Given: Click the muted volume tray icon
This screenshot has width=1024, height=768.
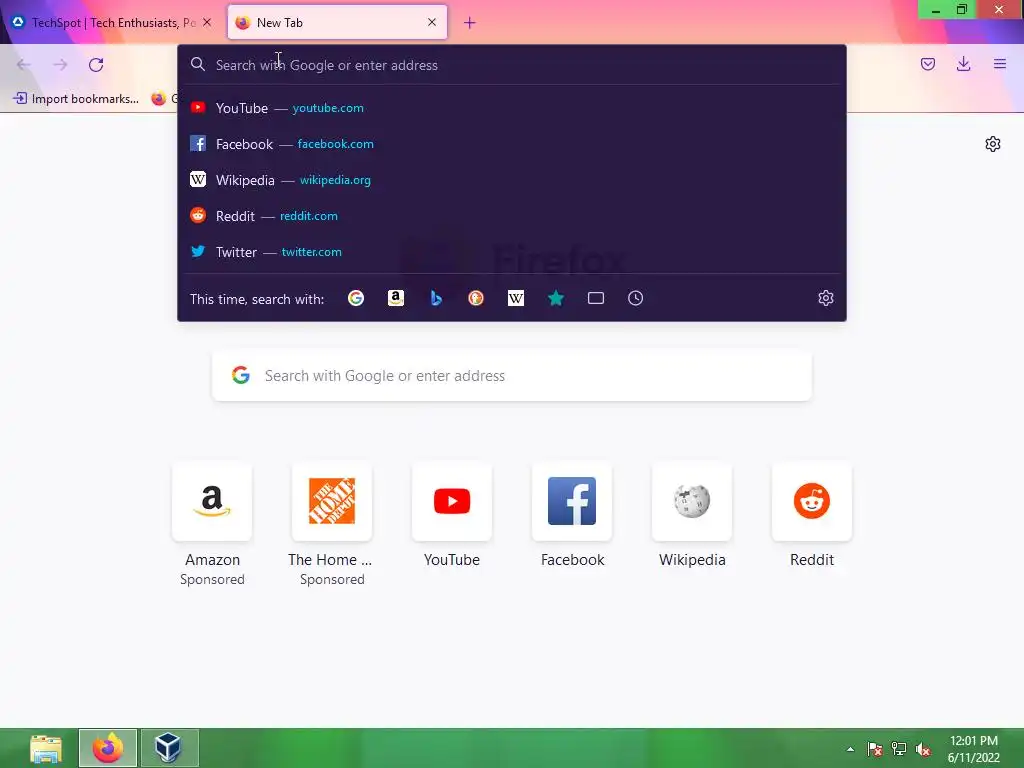Looking at the screenshot, I should click(x=923, y=749).
